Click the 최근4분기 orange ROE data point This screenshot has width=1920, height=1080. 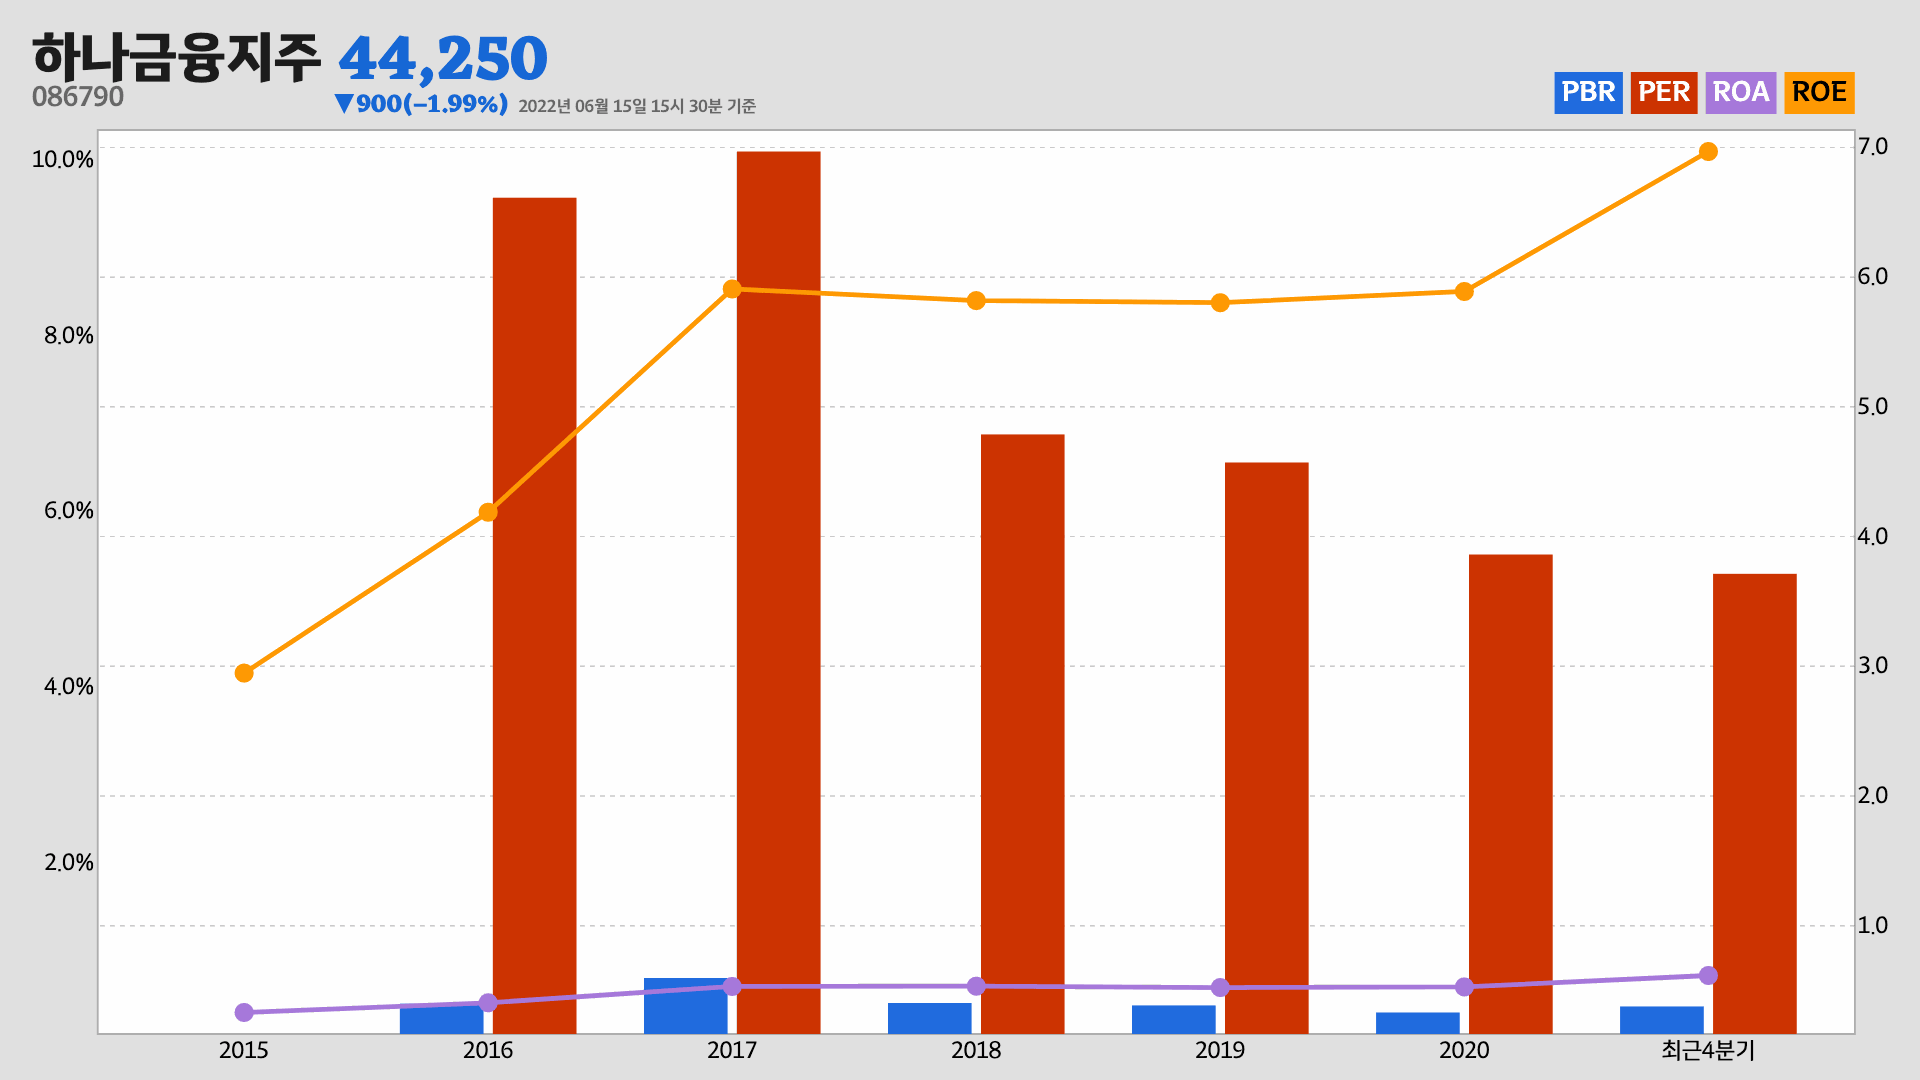coord(1708,152)
